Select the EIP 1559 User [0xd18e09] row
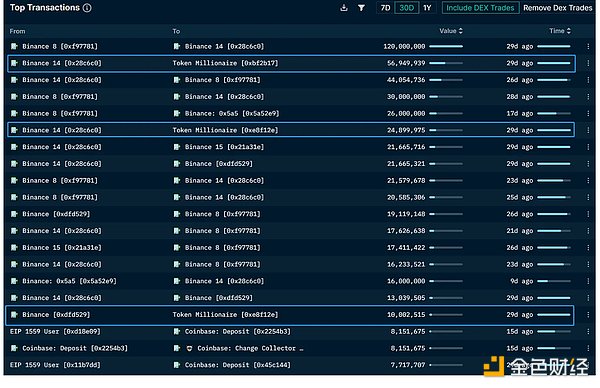Image resolution: width=600 pixels, height=388 pixels. [291, 331]
